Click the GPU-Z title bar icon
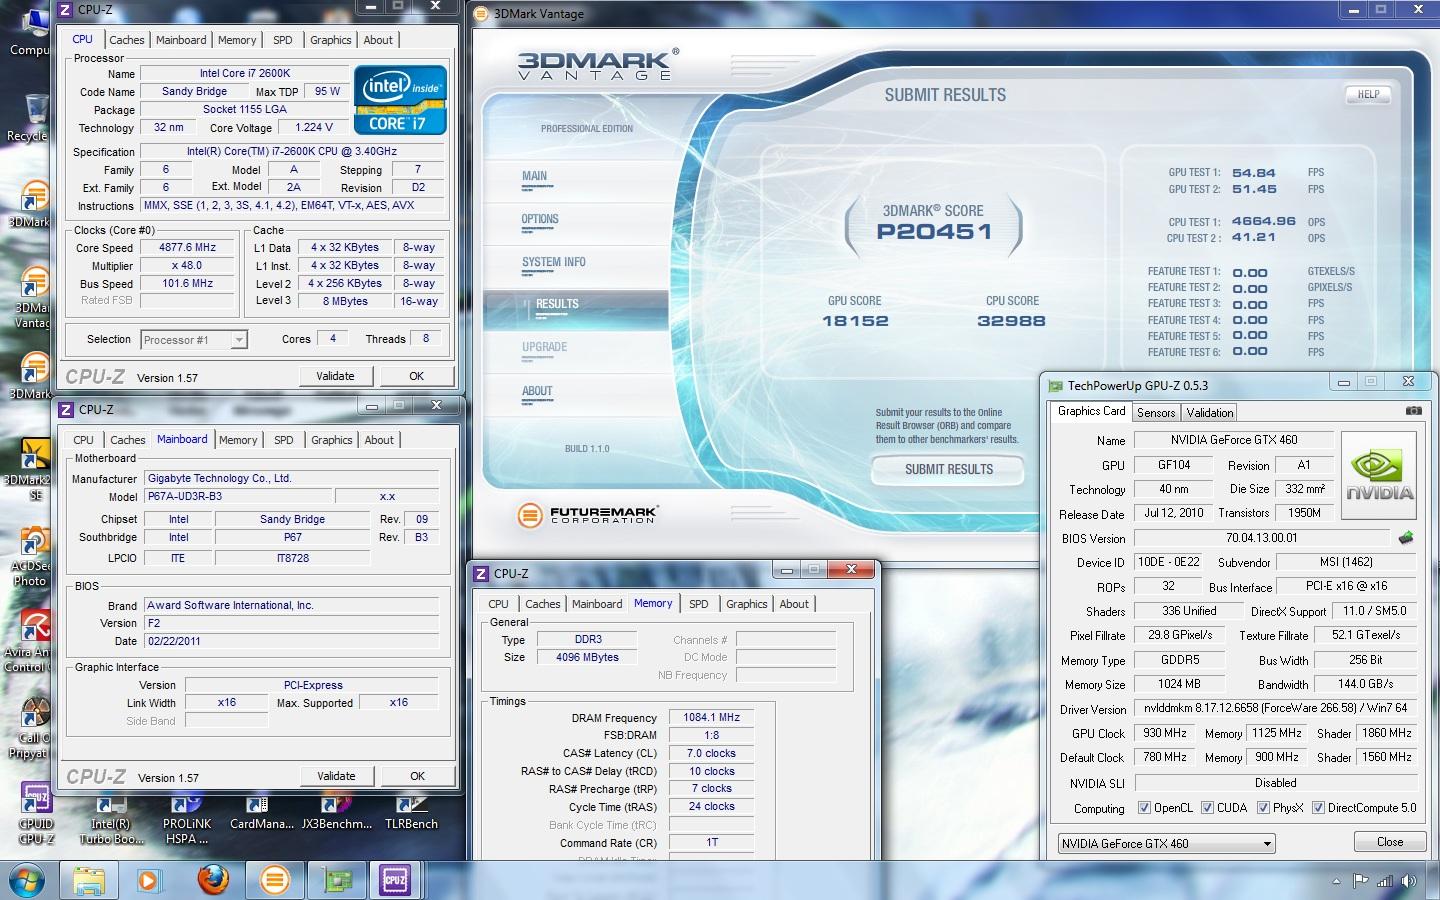 [x=1055, y=385]
